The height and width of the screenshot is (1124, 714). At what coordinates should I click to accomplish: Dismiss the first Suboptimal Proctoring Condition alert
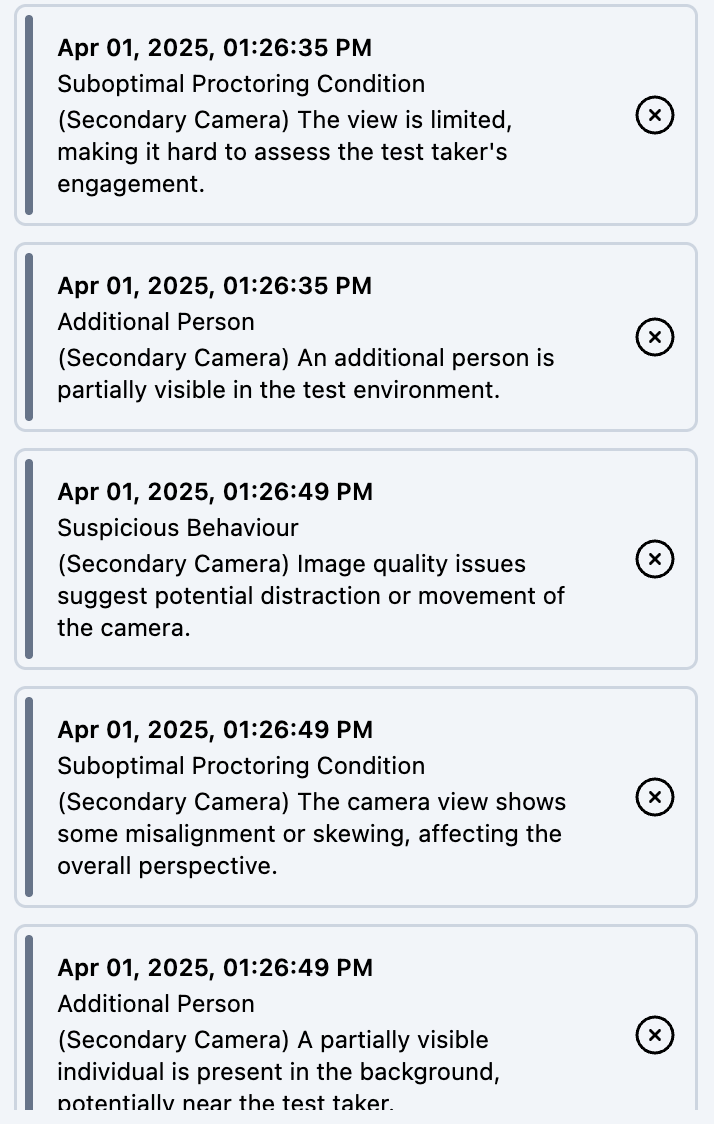[655, 115]
